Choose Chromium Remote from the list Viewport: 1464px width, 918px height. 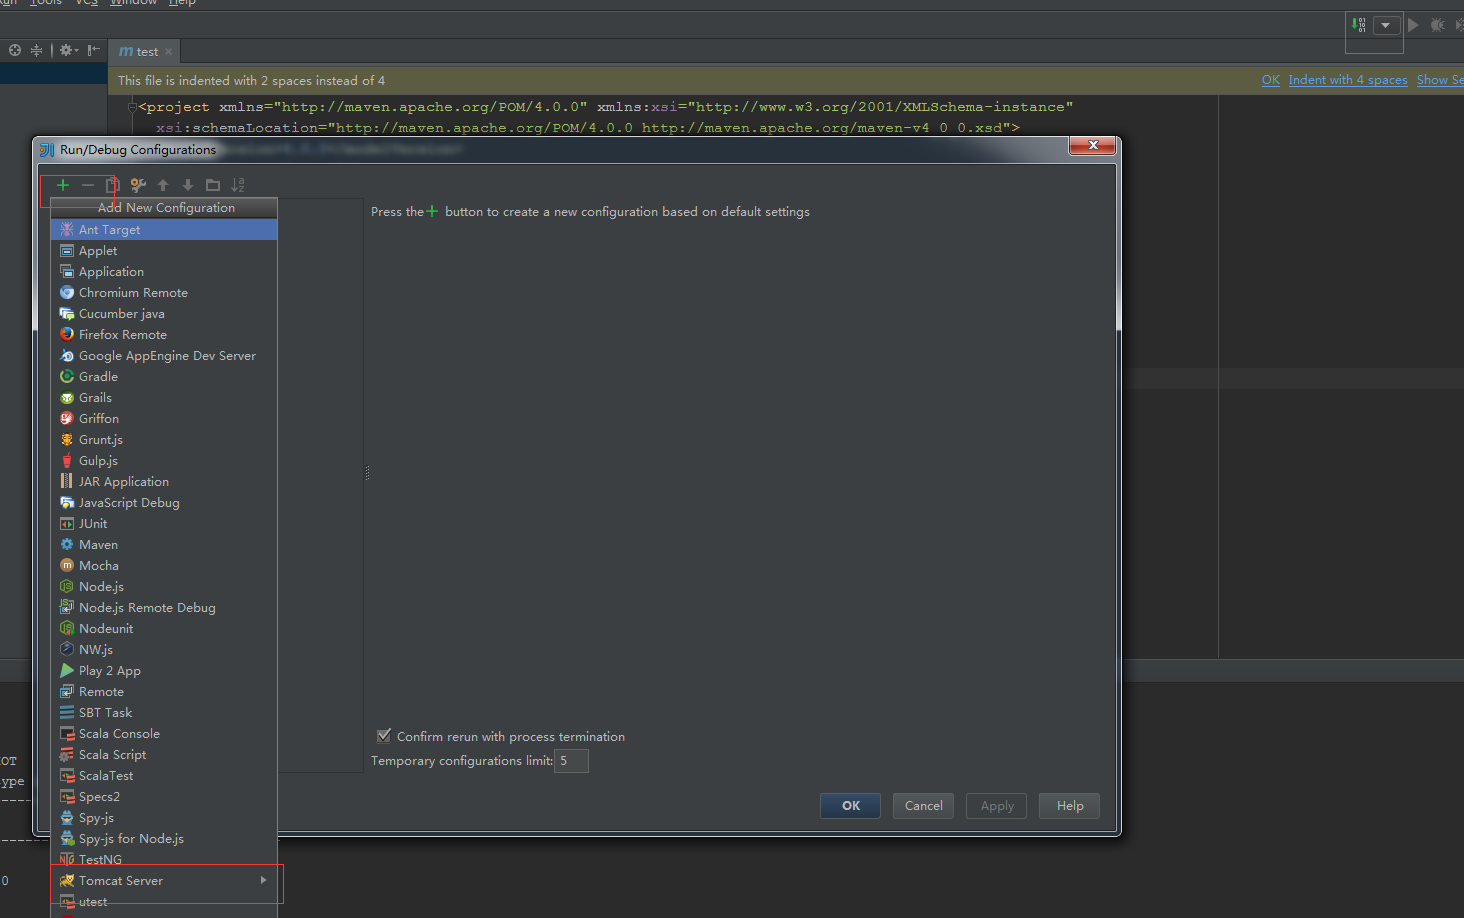pyautogui.click(x=164, y=293)
